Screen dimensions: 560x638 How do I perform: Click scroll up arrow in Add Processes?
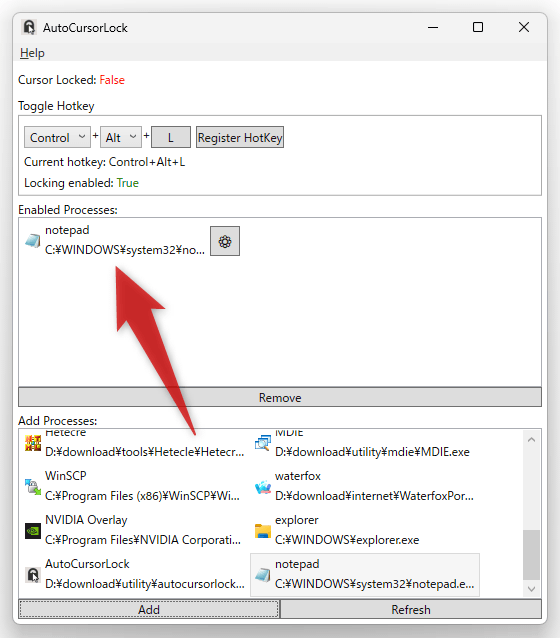click(x=531, y=439)
